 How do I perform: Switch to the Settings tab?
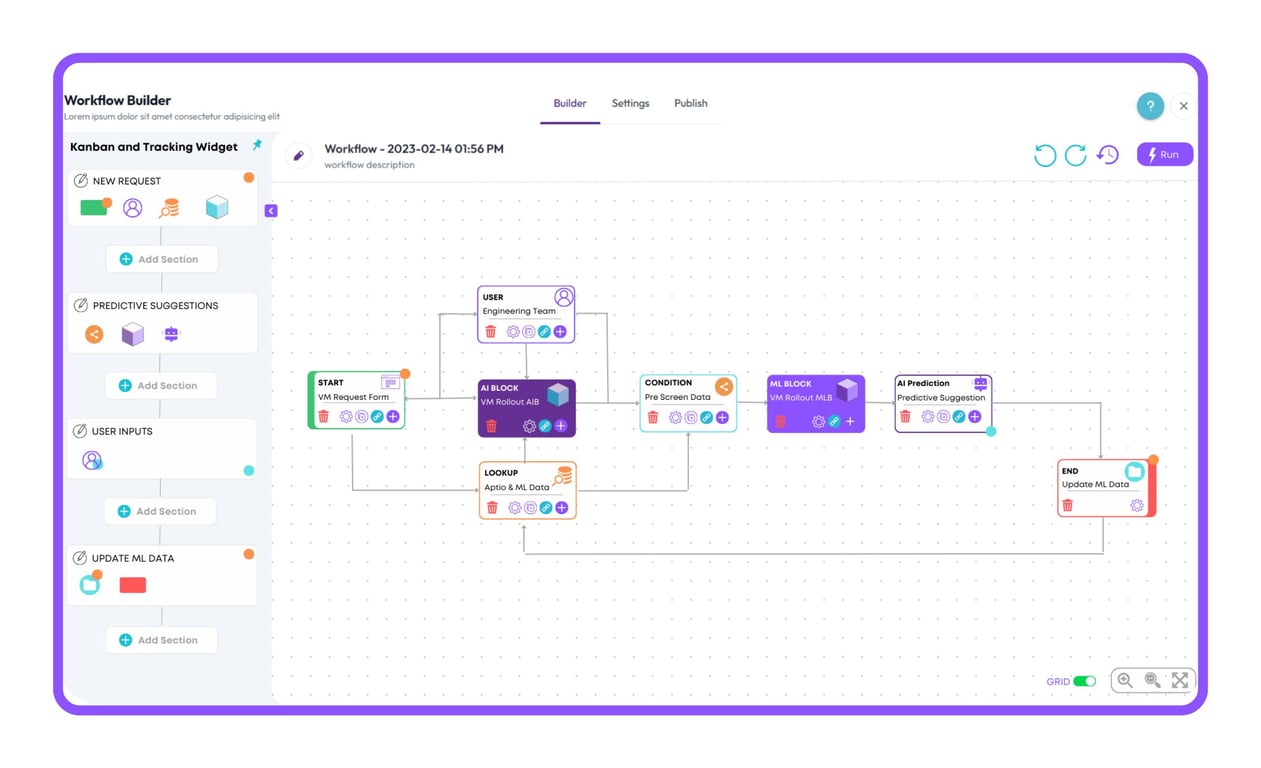[630, 103]
